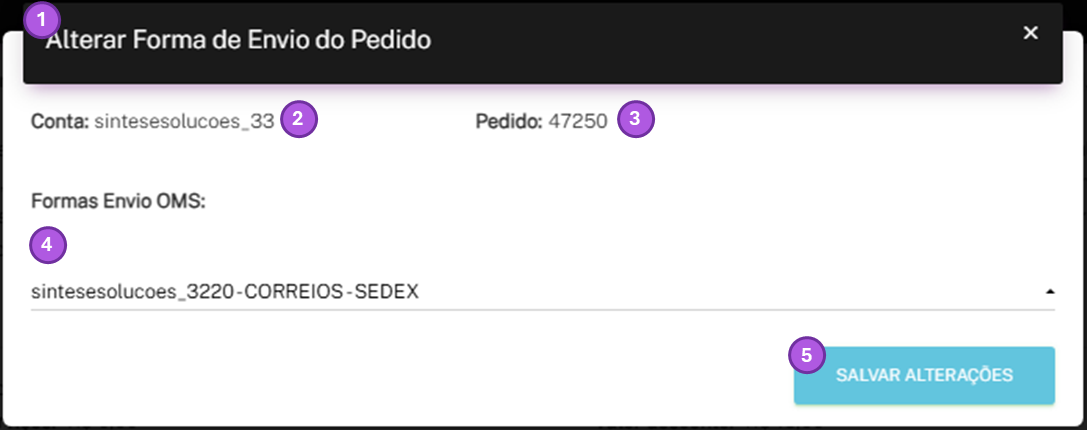Click the Conta label
1087x430 pixels.
click(60, 122)
